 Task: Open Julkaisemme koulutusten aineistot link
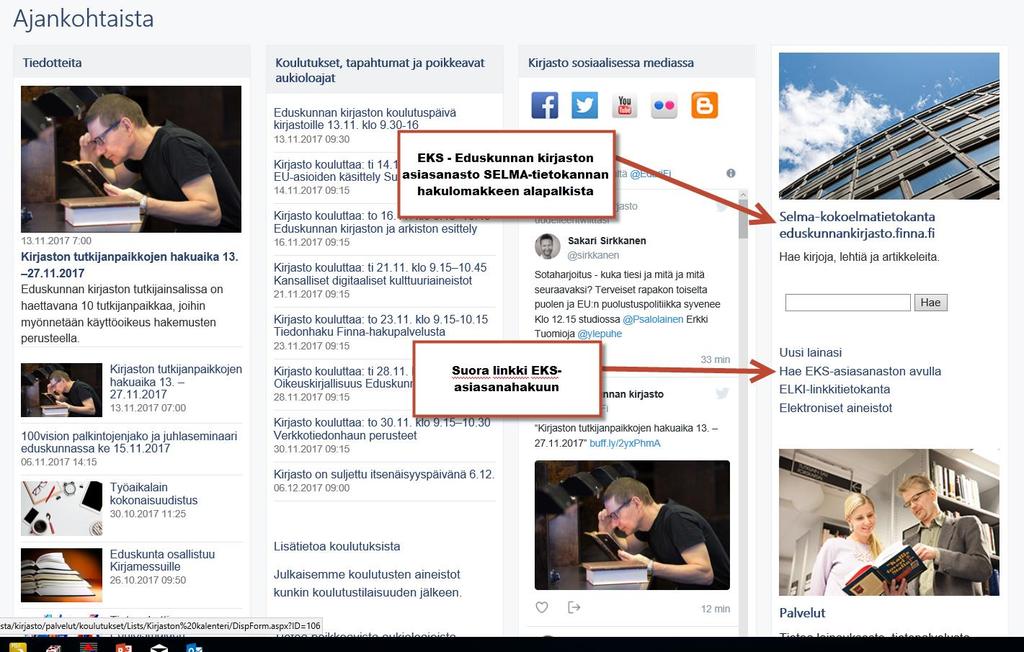tap(367, 583)
